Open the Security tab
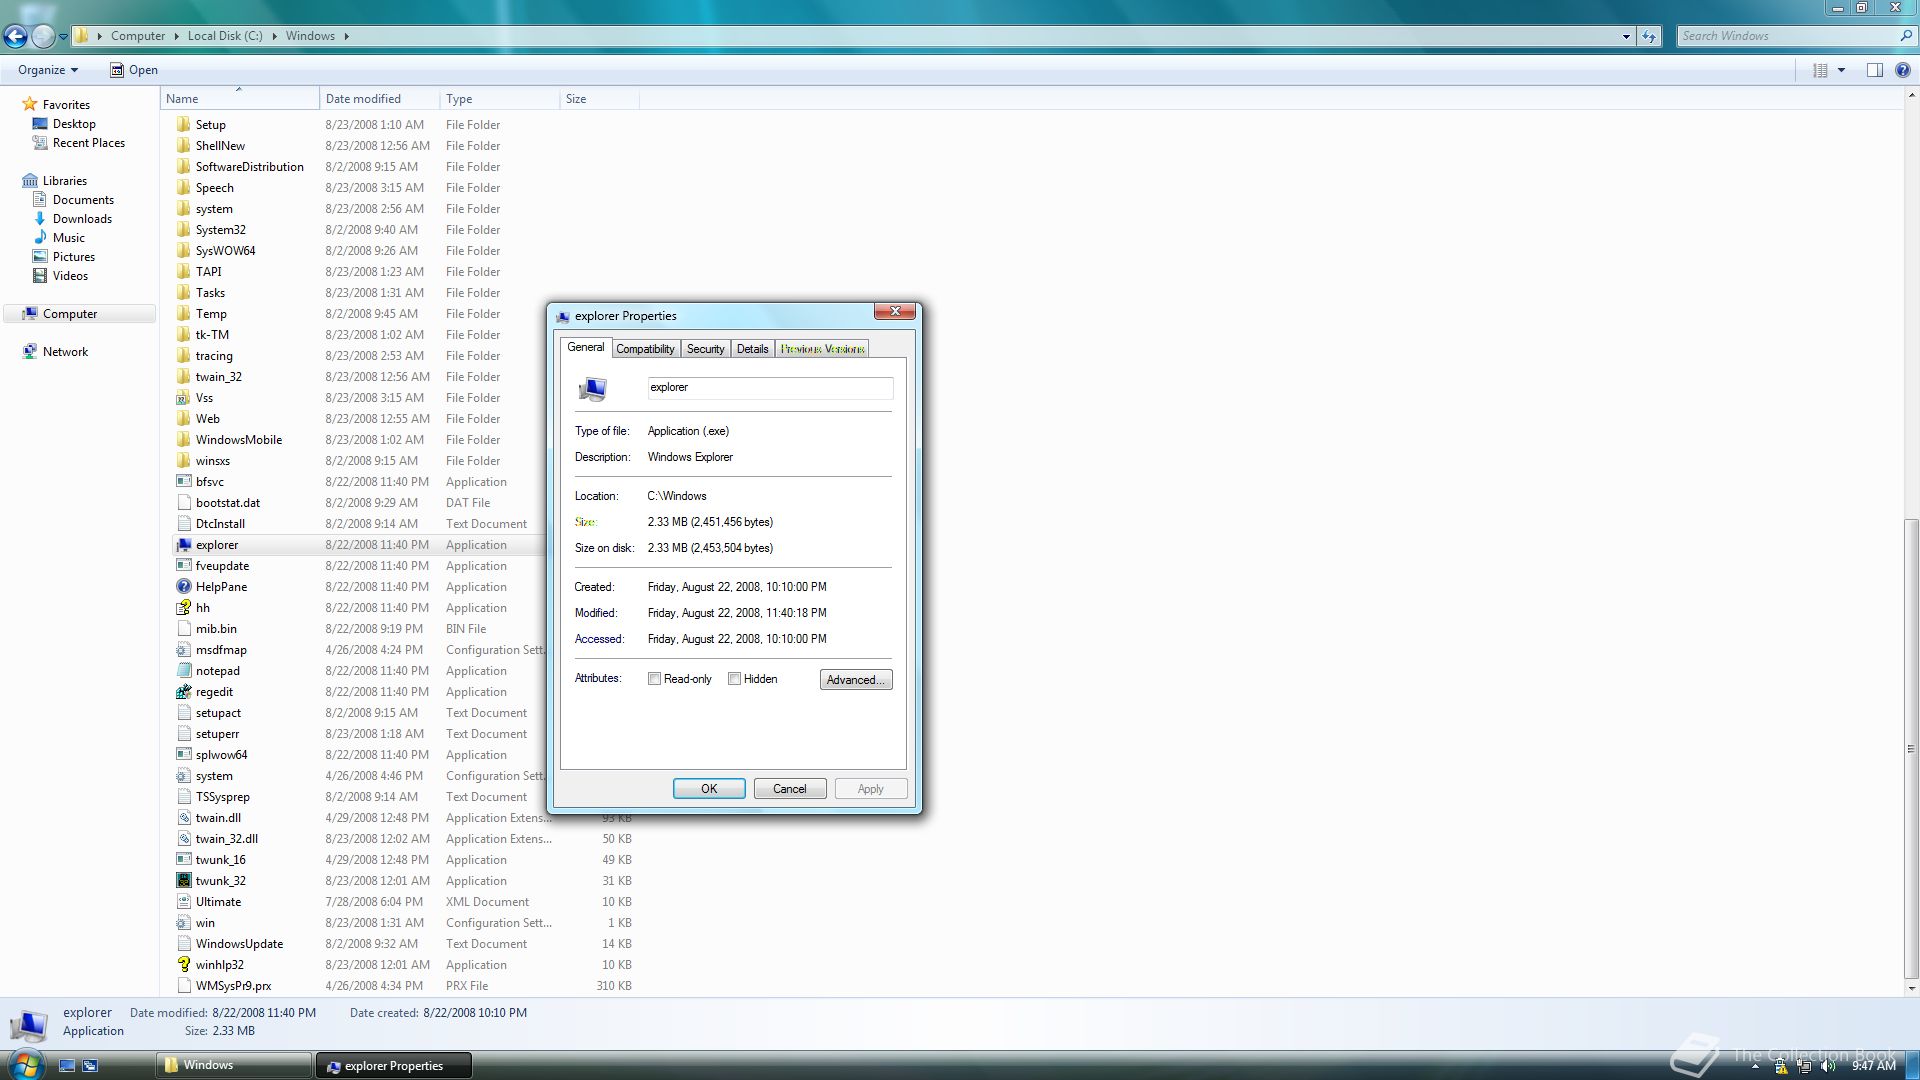1920x1080 pixels. tap(705, 349)
